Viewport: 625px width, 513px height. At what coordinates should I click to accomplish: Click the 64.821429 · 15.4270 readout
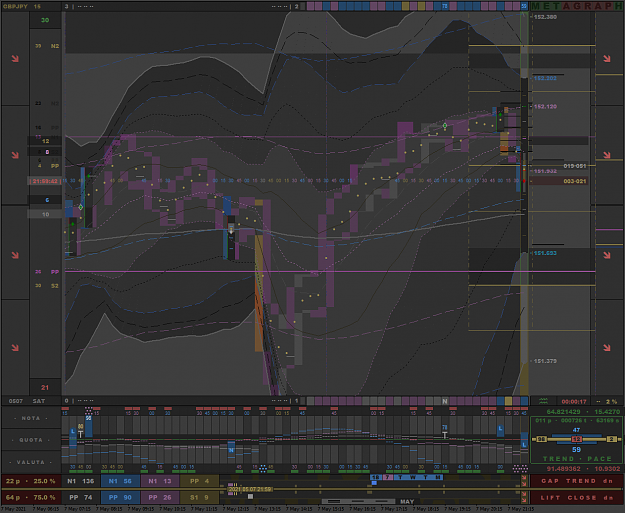[583, 412]
